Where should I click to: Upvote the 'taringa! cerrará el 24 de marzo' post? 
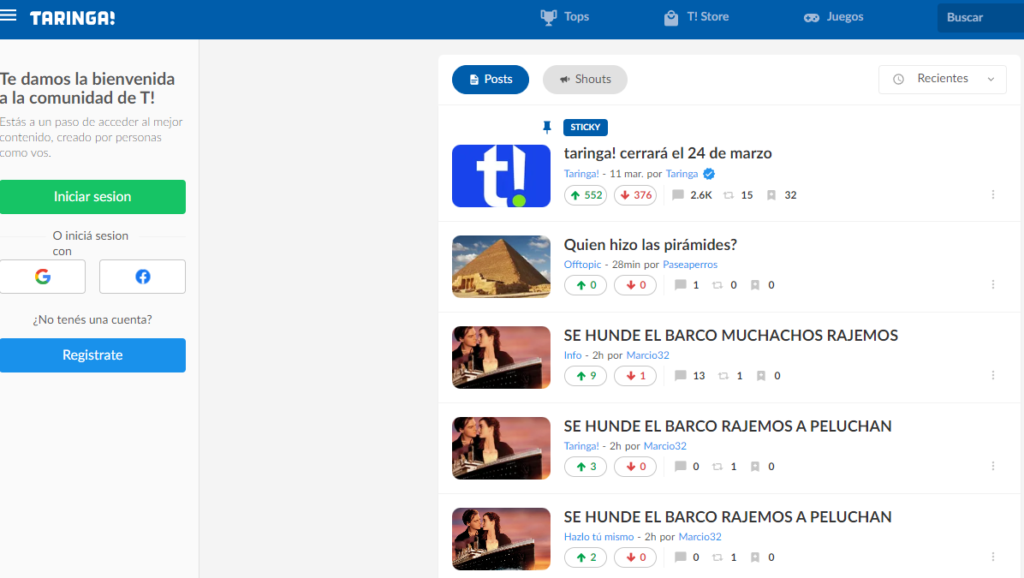tap(585, 195)
